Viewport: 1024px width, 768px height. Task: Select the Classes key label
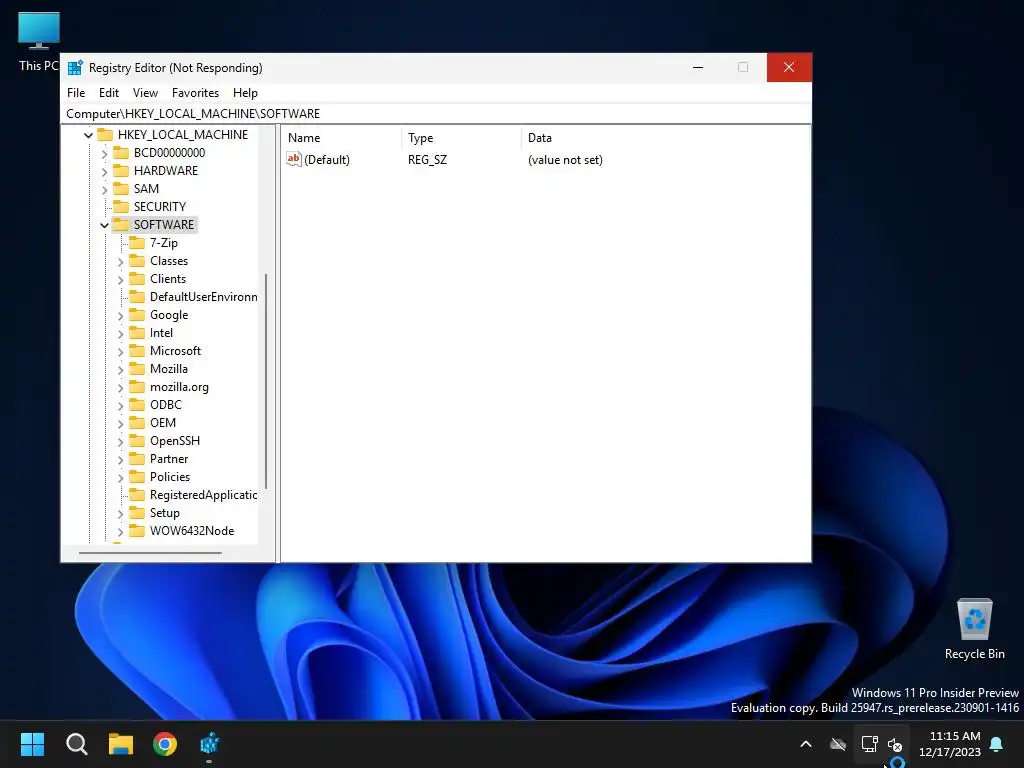[169, 261]
